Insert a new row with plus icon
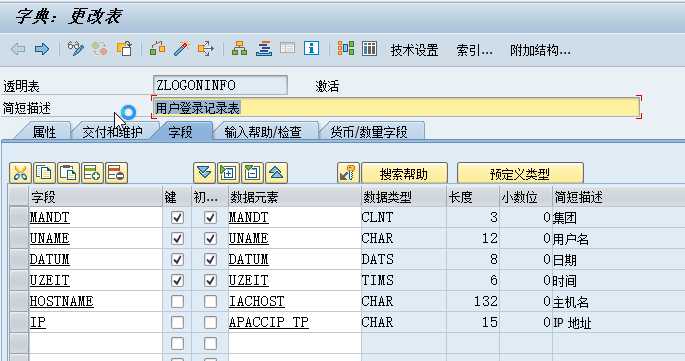This screenshot has width=685, height=361. pyautogui.click(x=92, y=173)
